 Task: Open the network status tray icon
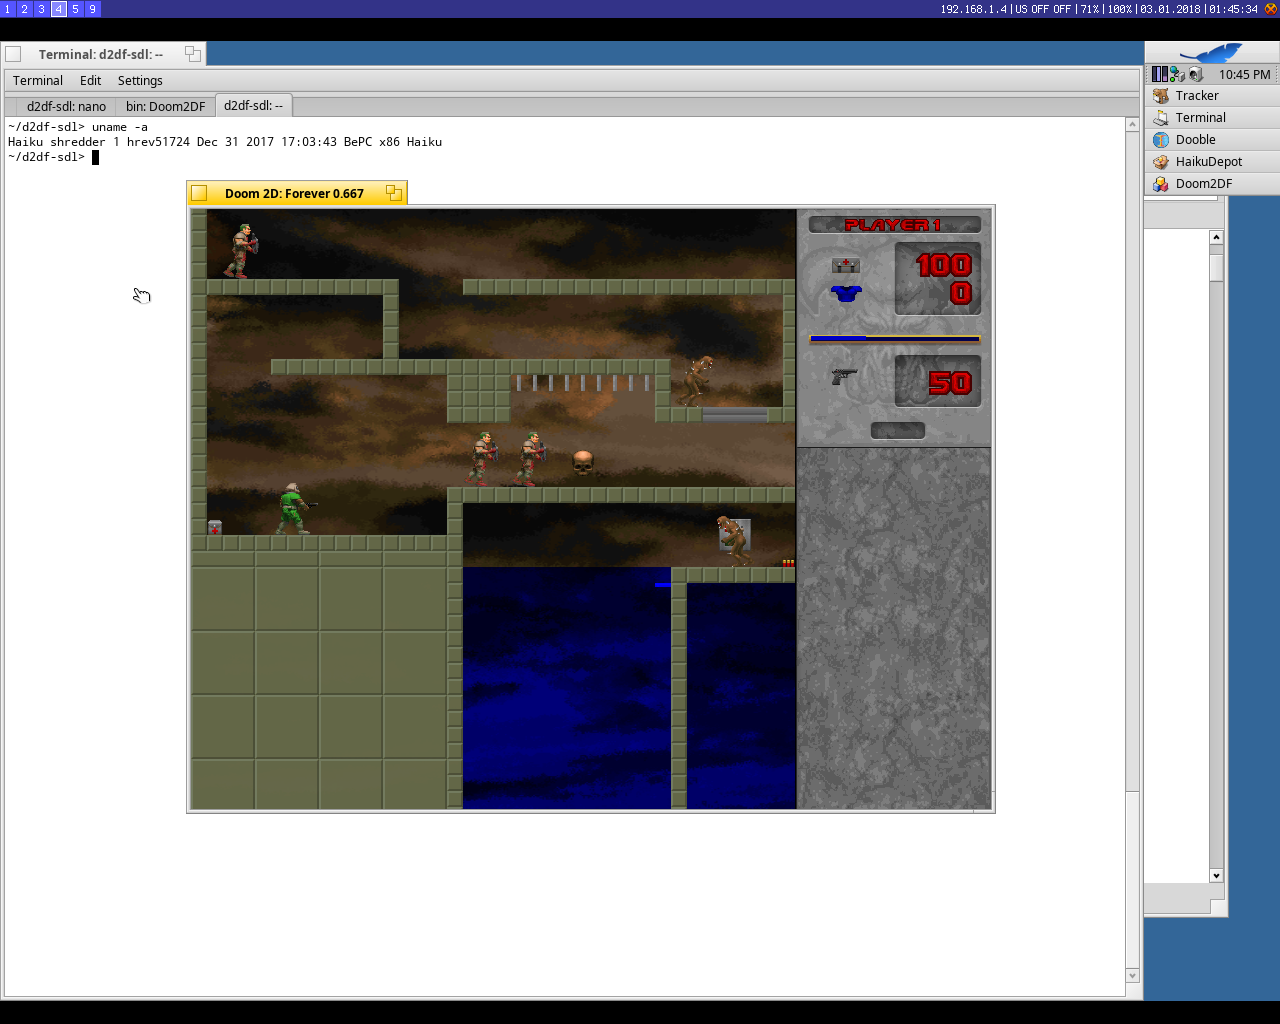click(x=1177, y=74)
